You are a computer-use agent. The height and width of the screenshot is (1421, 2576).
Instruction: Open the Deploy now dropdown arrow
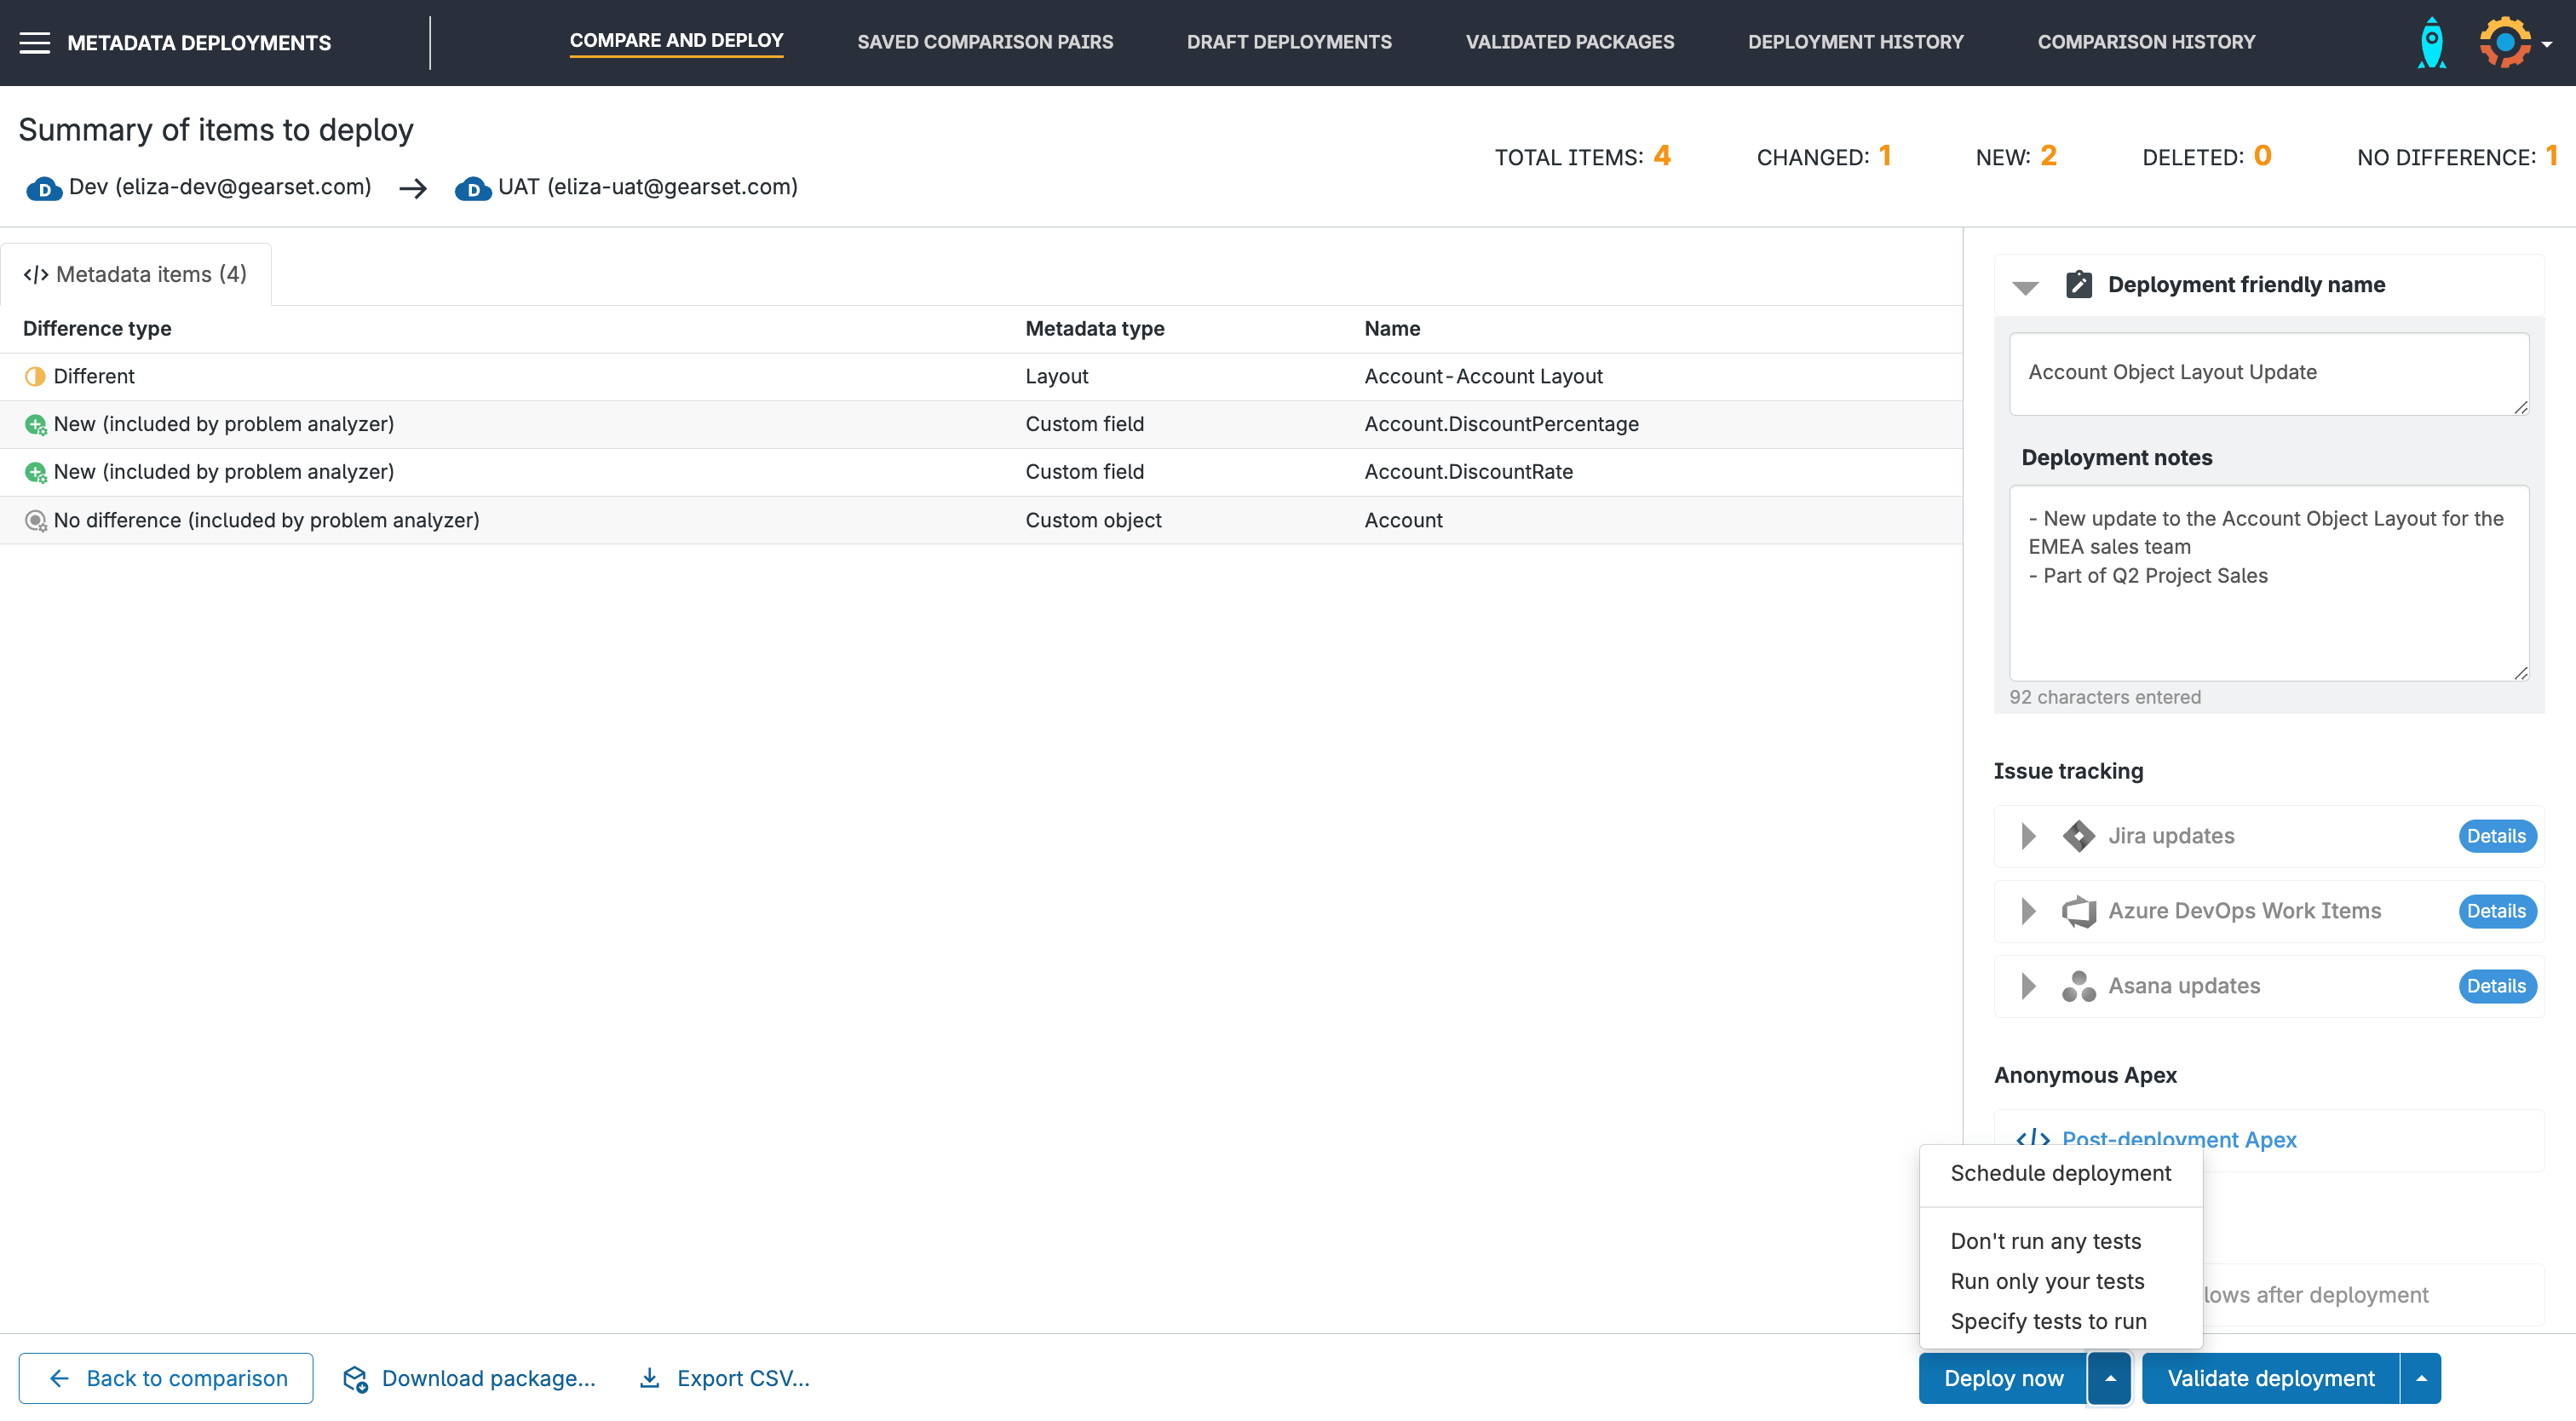[2110, 1378]
